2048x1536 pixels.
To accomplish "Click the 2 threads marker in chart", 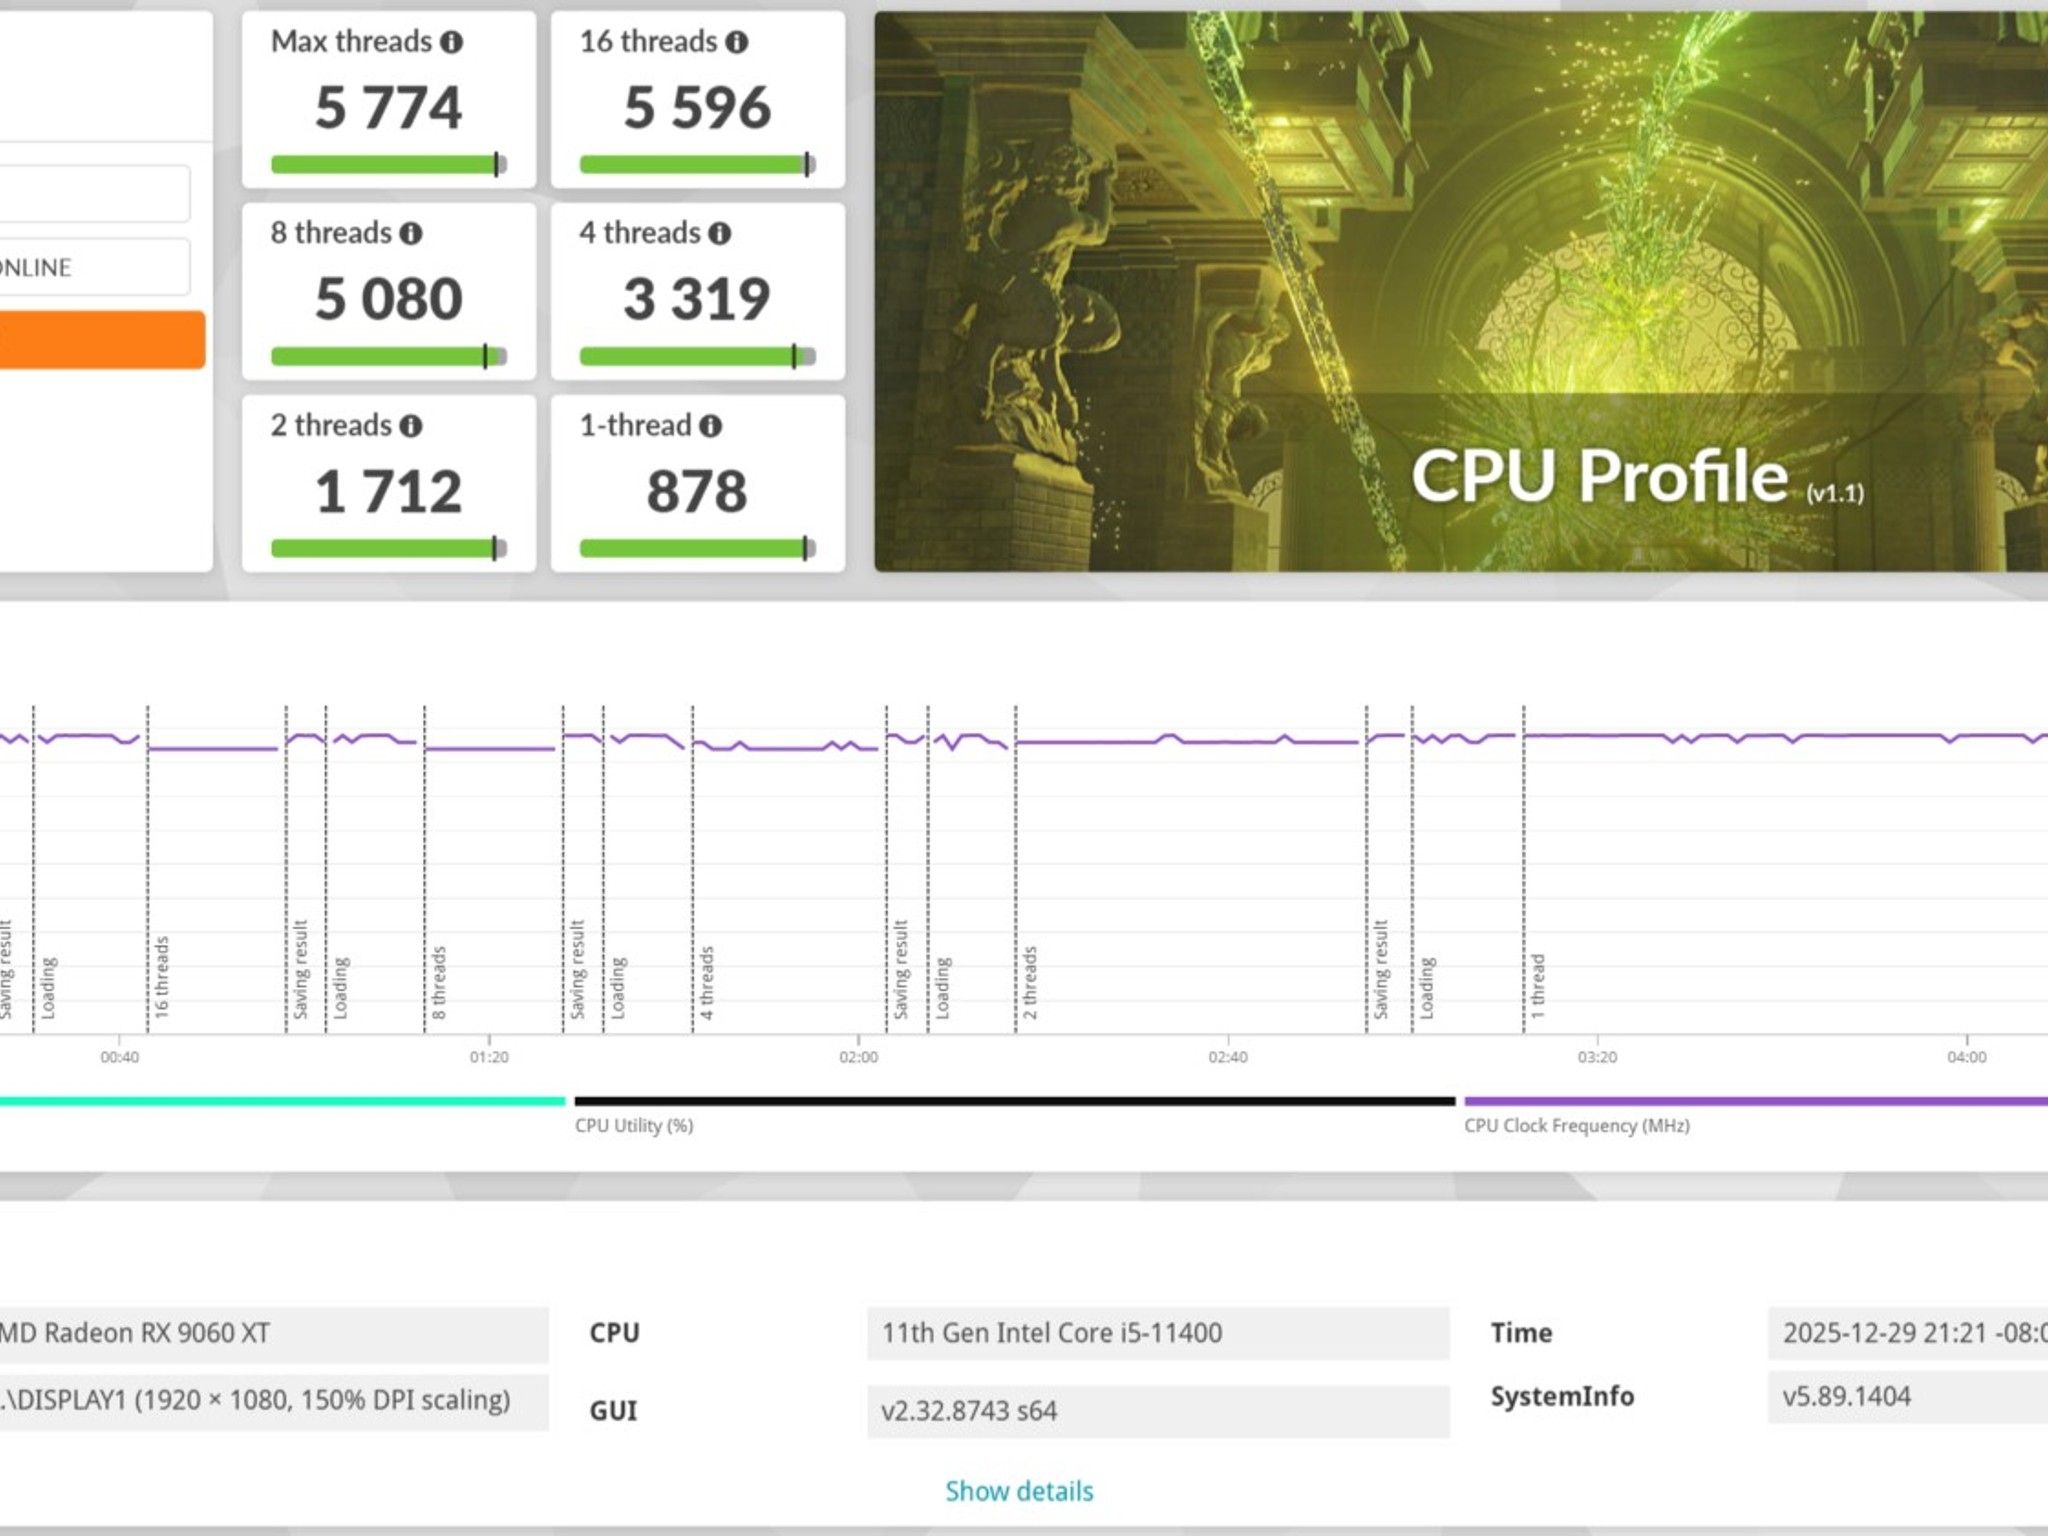I will pos(1030,982).
